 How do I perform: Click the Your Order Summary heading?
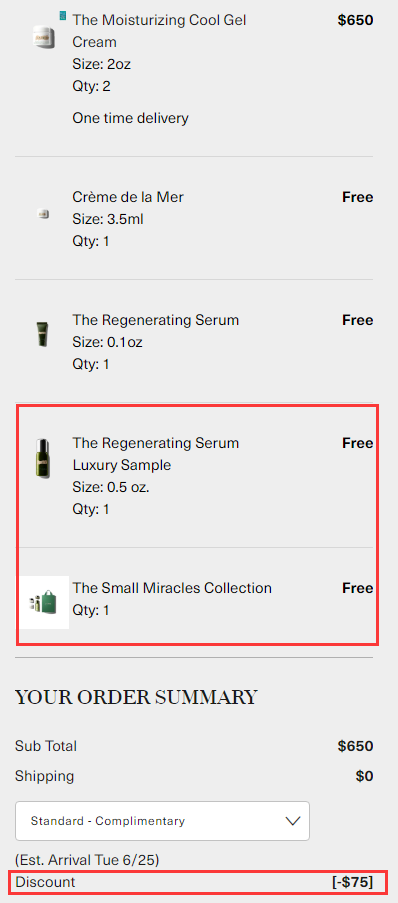136,697
